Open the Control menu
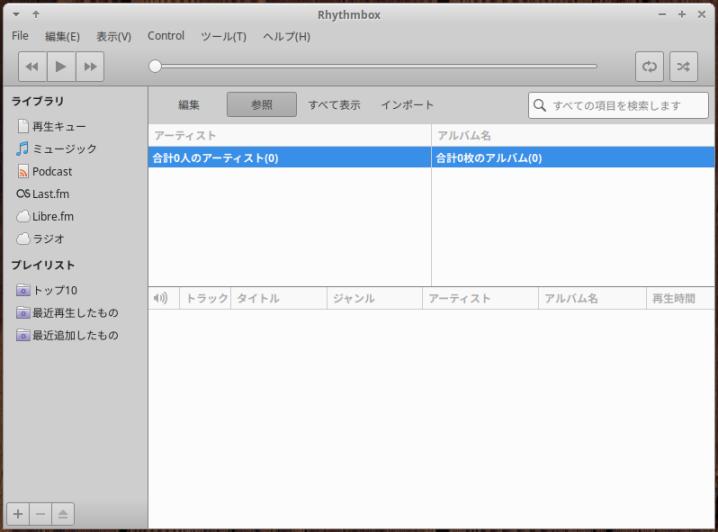Viewport: 718px width, 532px height. coord(166,36)
